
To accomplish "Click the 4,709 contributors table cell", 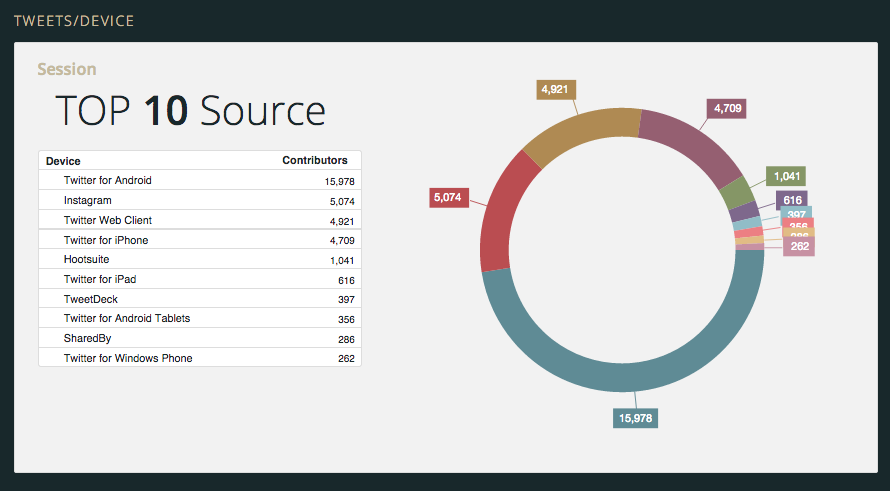I will (342, 241).
